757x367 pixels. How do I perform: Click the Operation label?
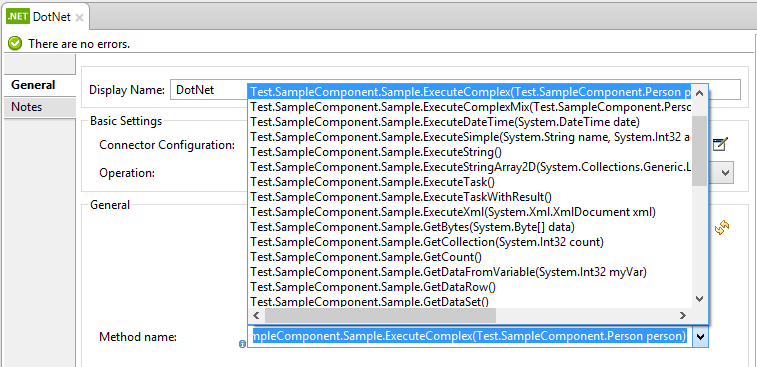tap(127, 173)
